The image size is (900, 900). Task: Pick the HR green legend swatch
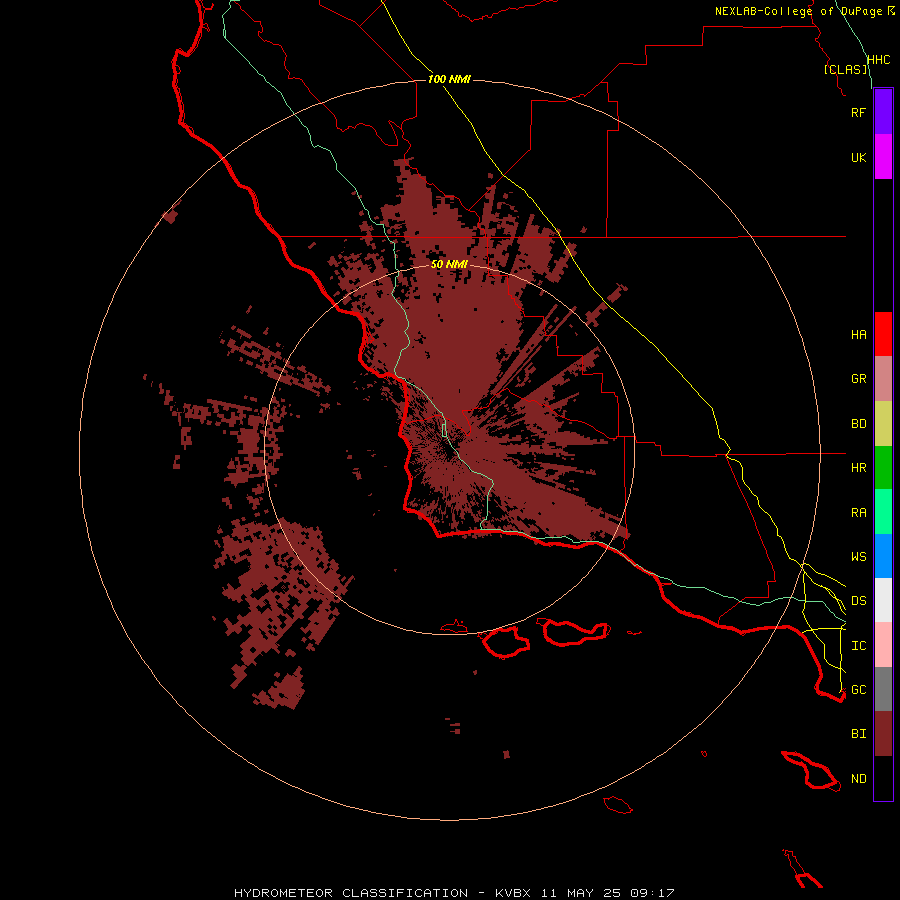coord(883,468)
